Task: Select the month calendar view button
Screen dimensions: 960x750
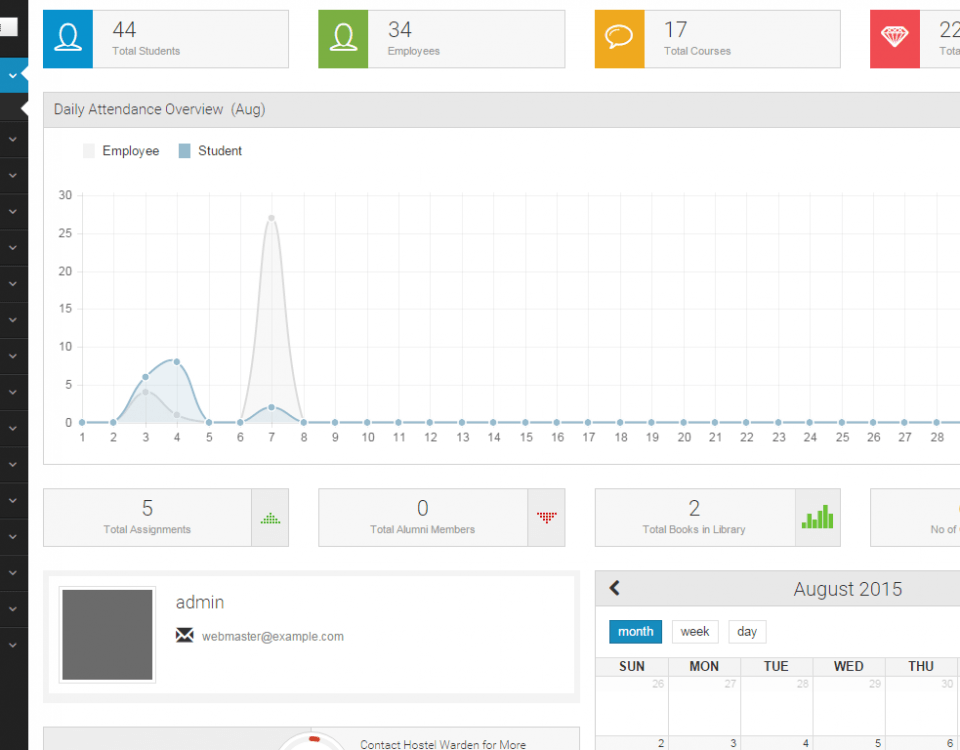Action: pyautogui.click(x=635, y=632)
